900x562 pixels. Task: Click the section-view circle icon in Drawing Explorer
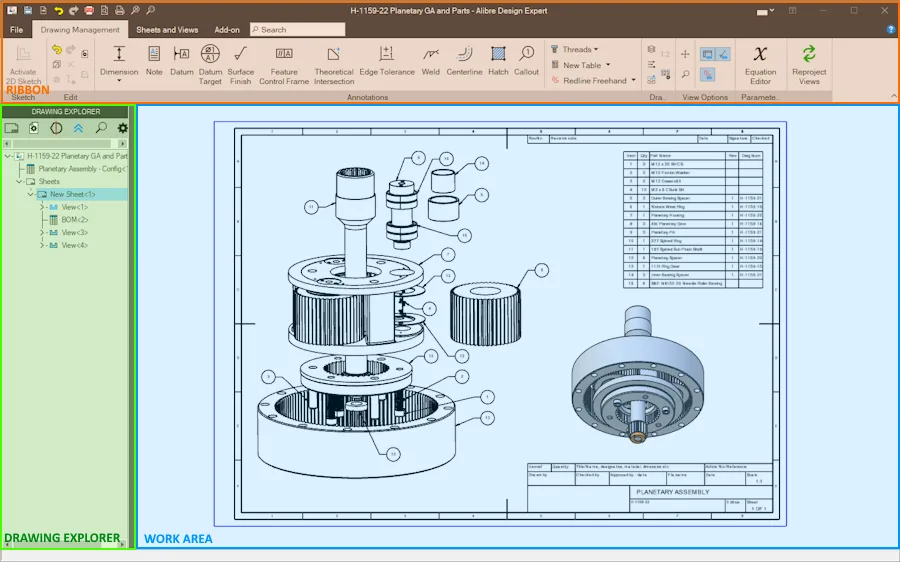56,128
